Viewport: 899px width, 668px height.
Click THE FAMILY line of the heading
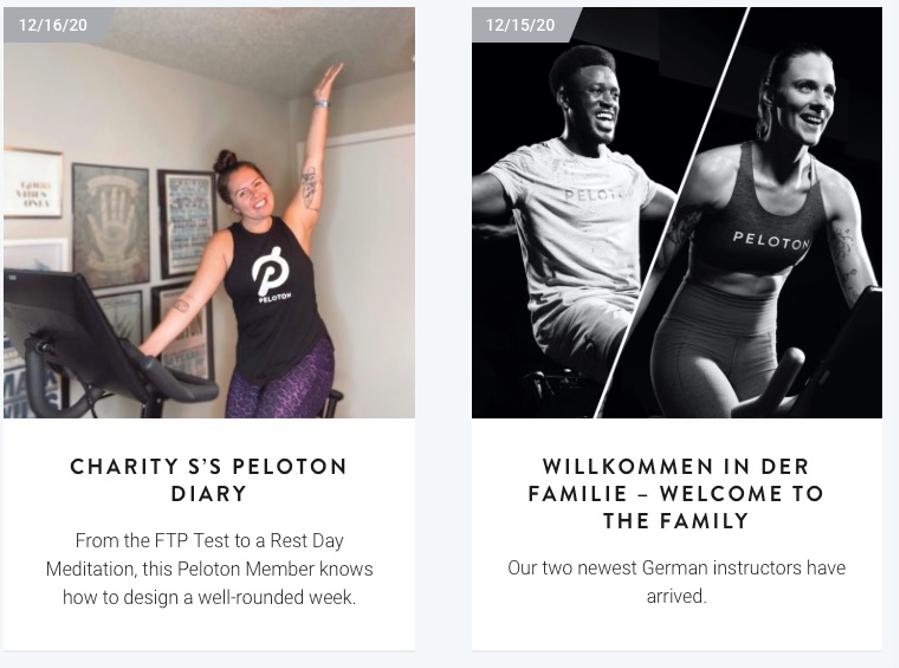click(676, 521)
